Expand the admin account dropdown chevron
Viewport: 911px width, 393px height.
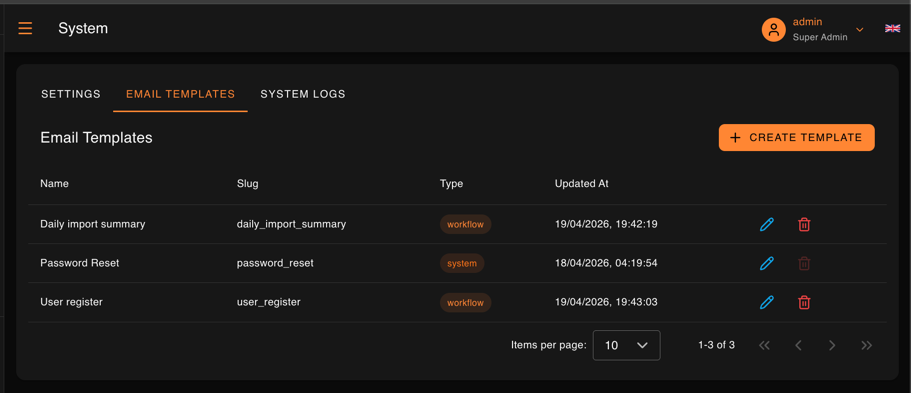[860, 30]
